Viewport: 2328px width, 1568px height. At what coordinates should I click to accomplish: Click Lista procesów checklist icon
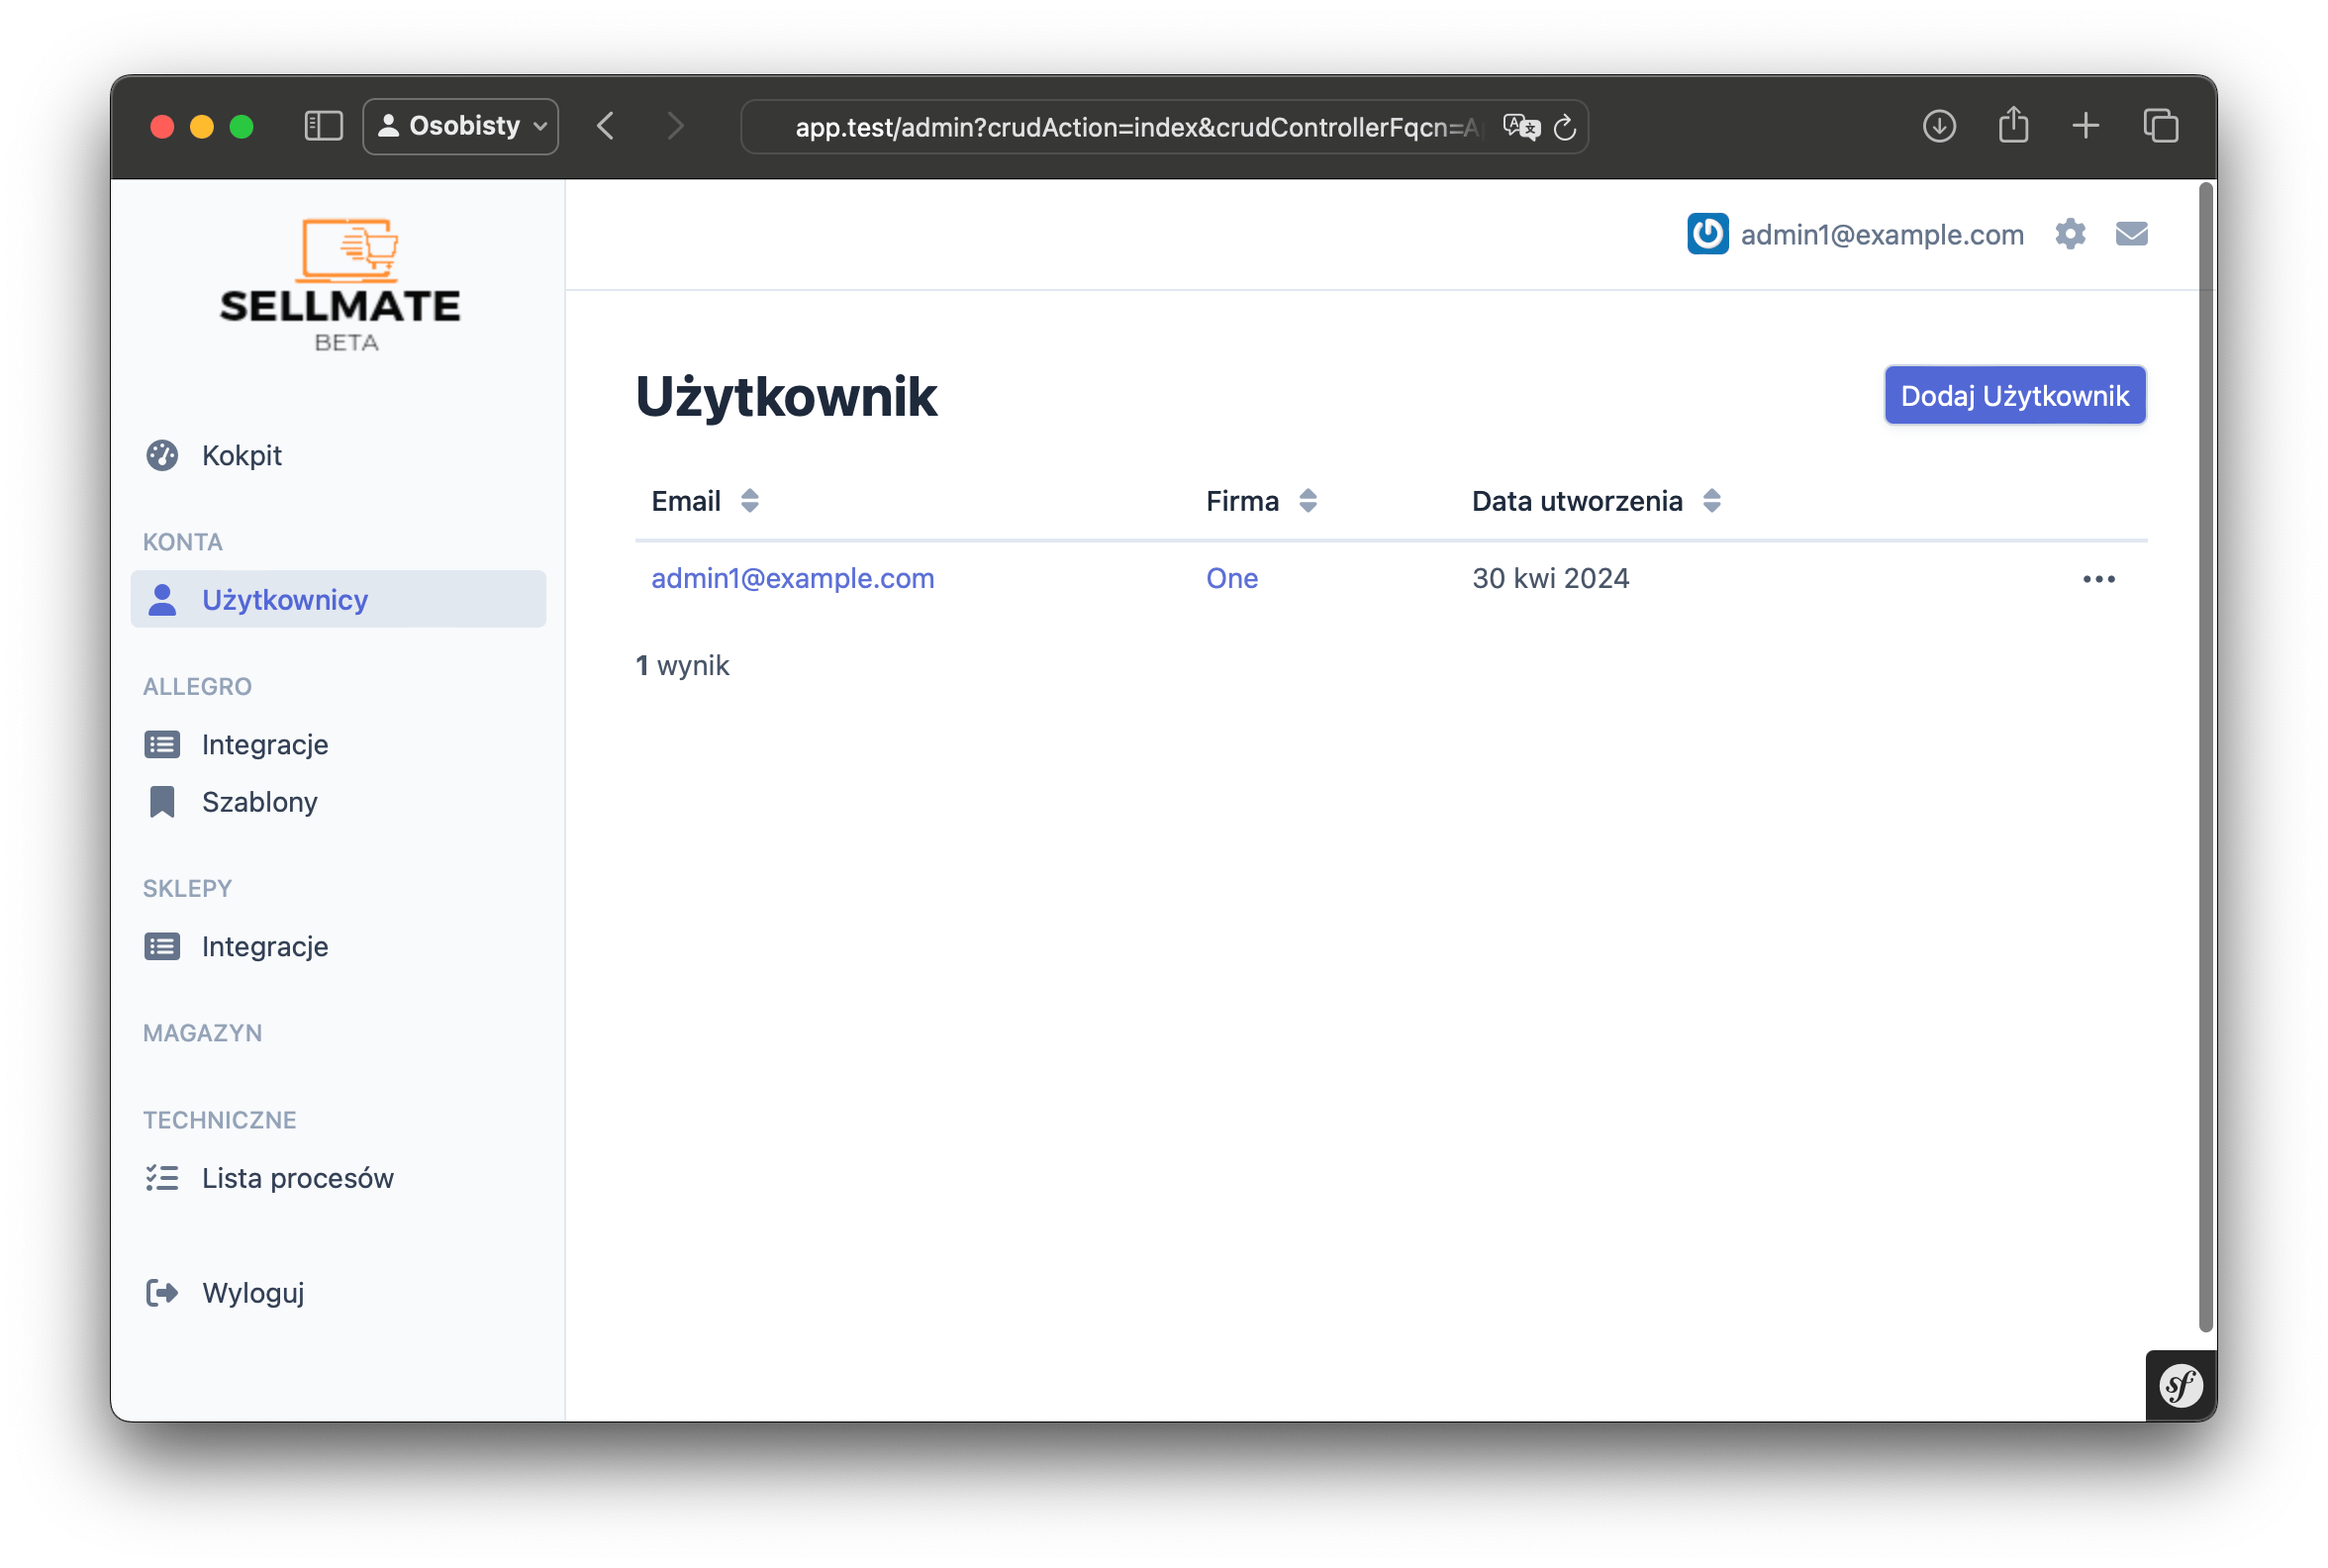tap(162, 1177)
